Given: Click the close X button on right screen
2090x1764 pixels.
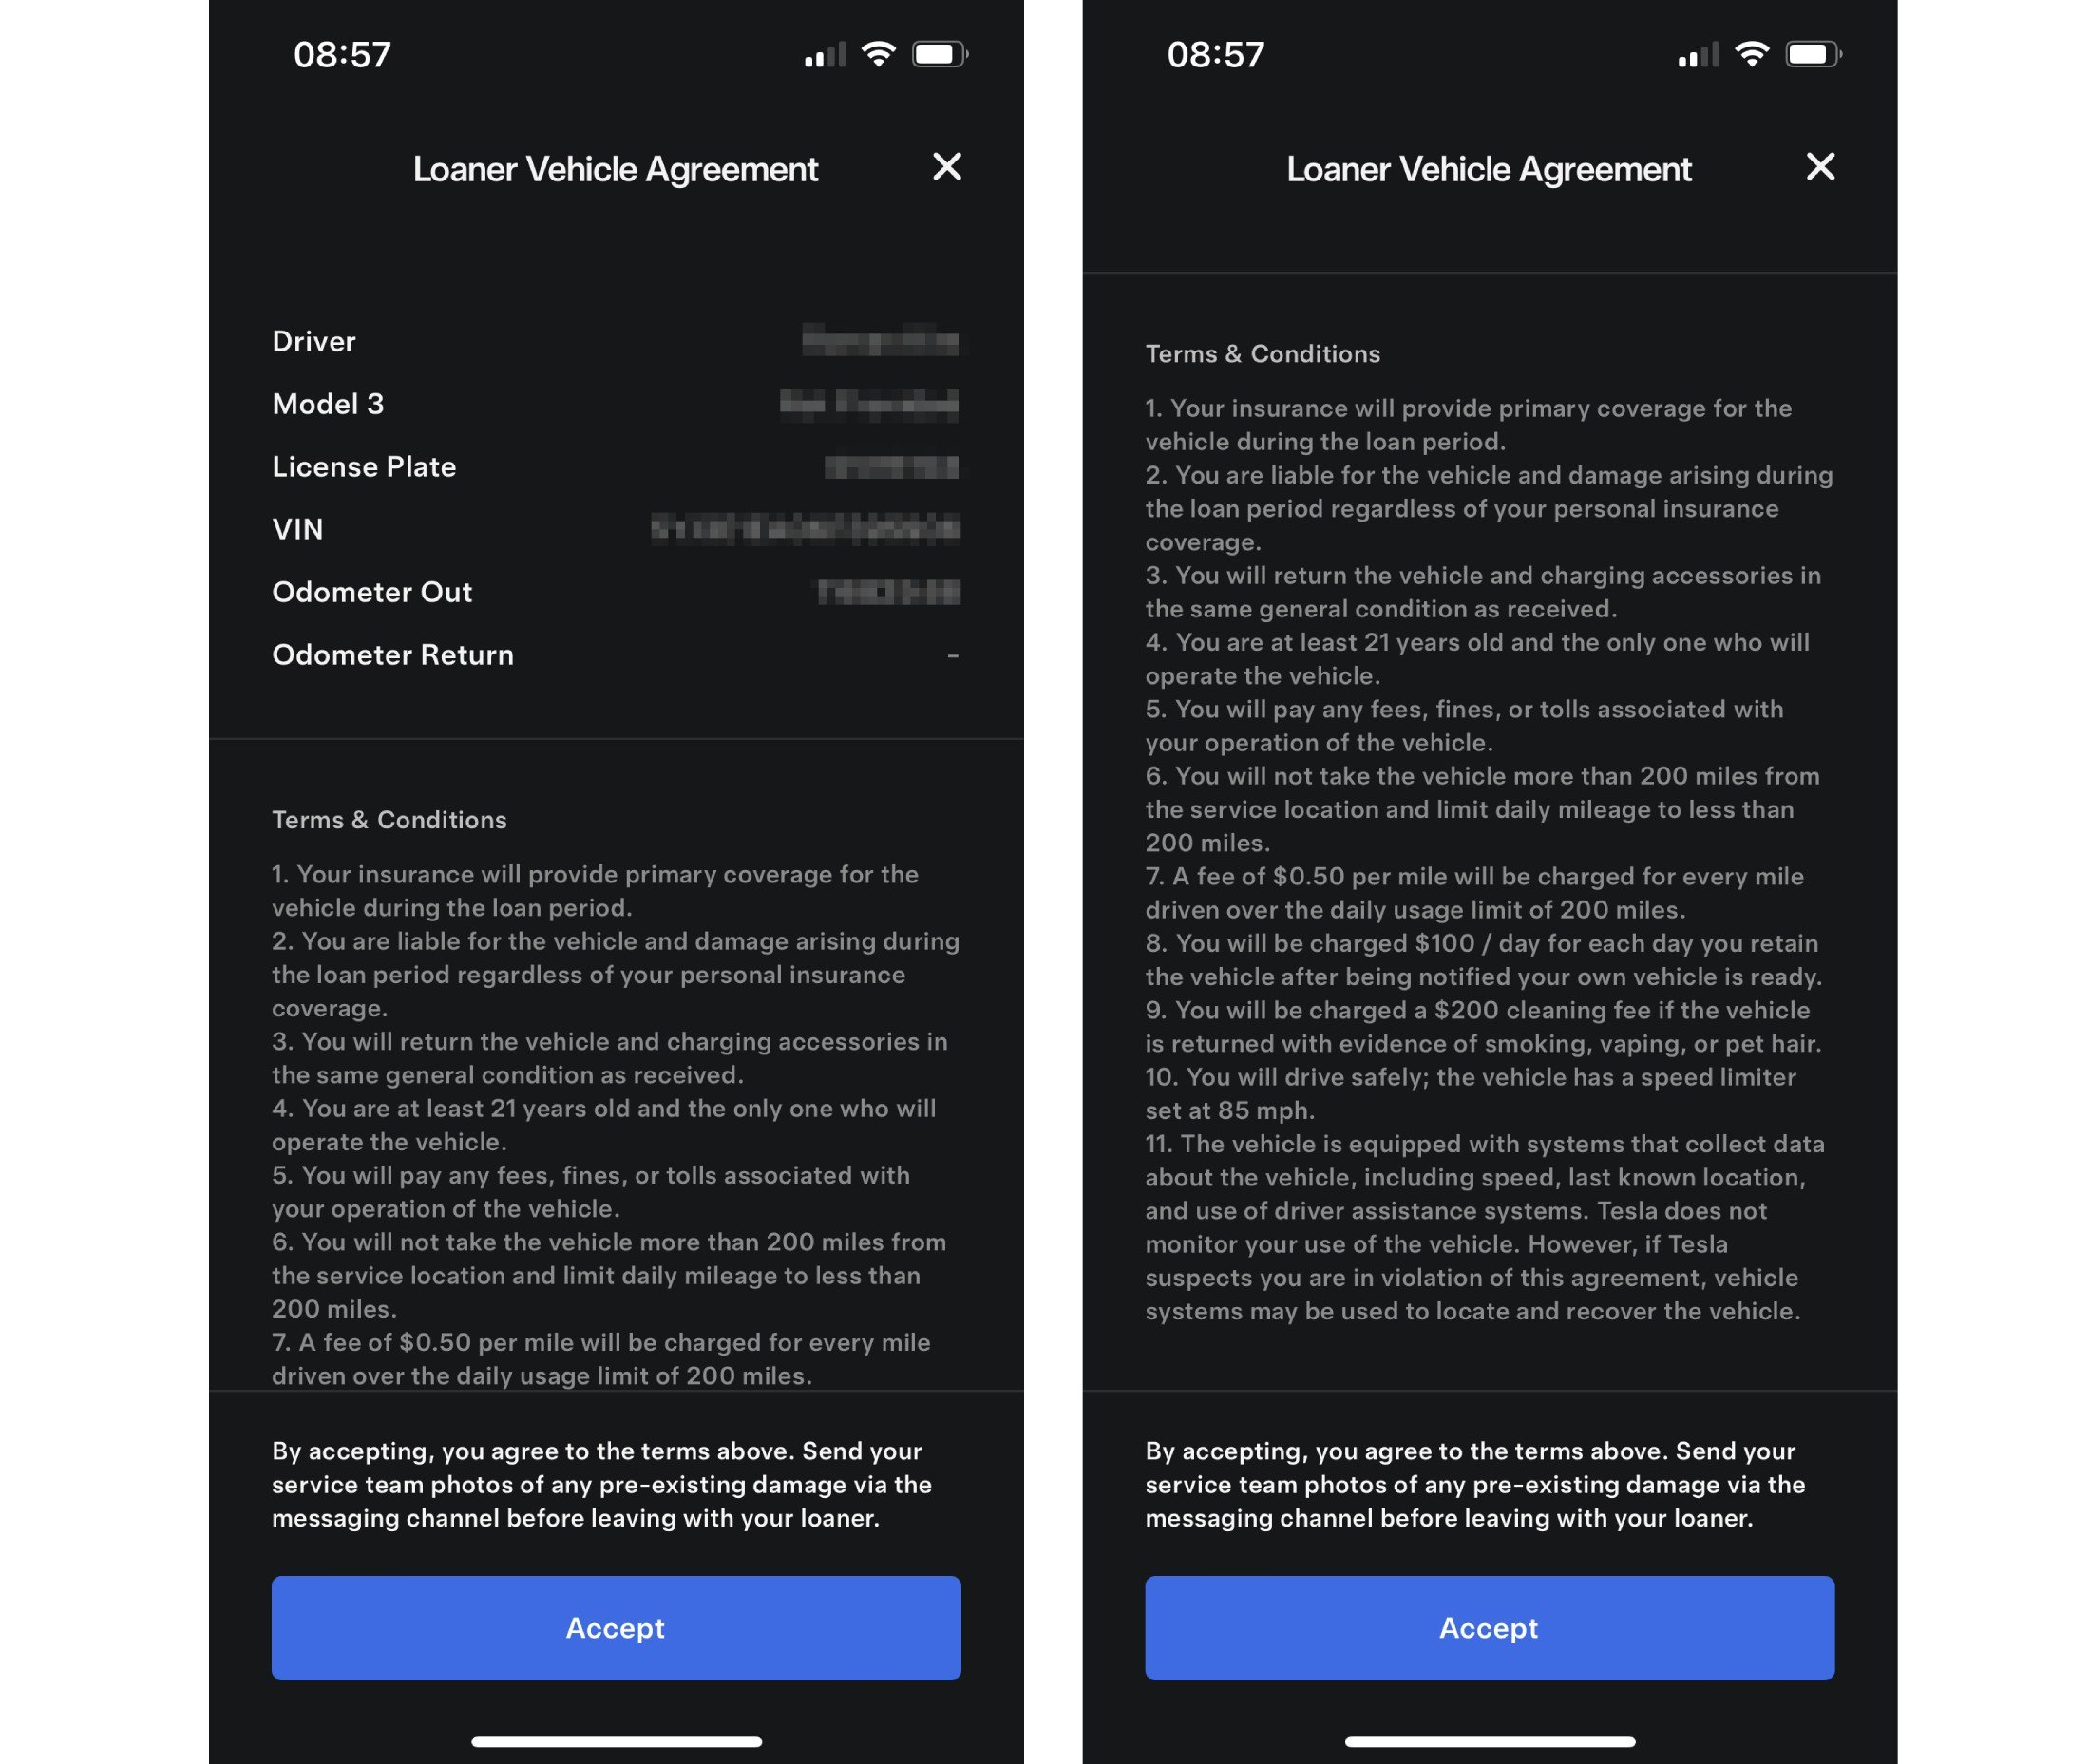Looking at the screenshot, I should point(1818,166).
